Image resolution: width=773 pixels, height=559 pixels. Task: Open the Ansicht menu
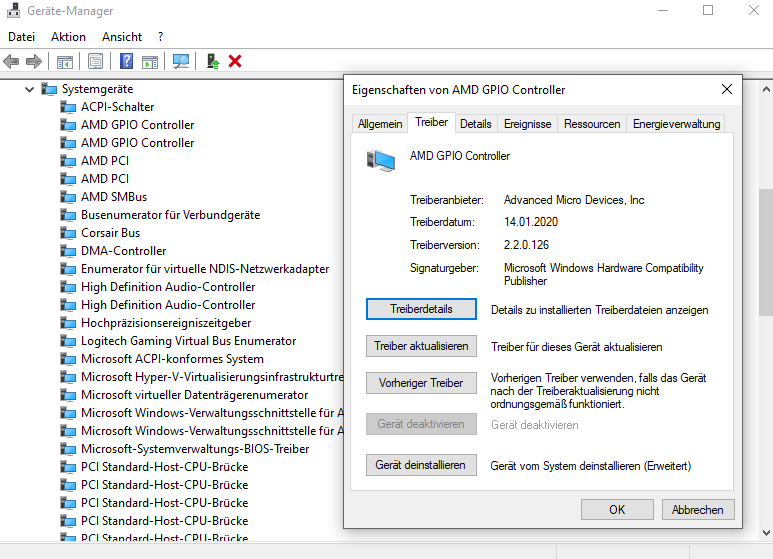(x=122, y=37)
